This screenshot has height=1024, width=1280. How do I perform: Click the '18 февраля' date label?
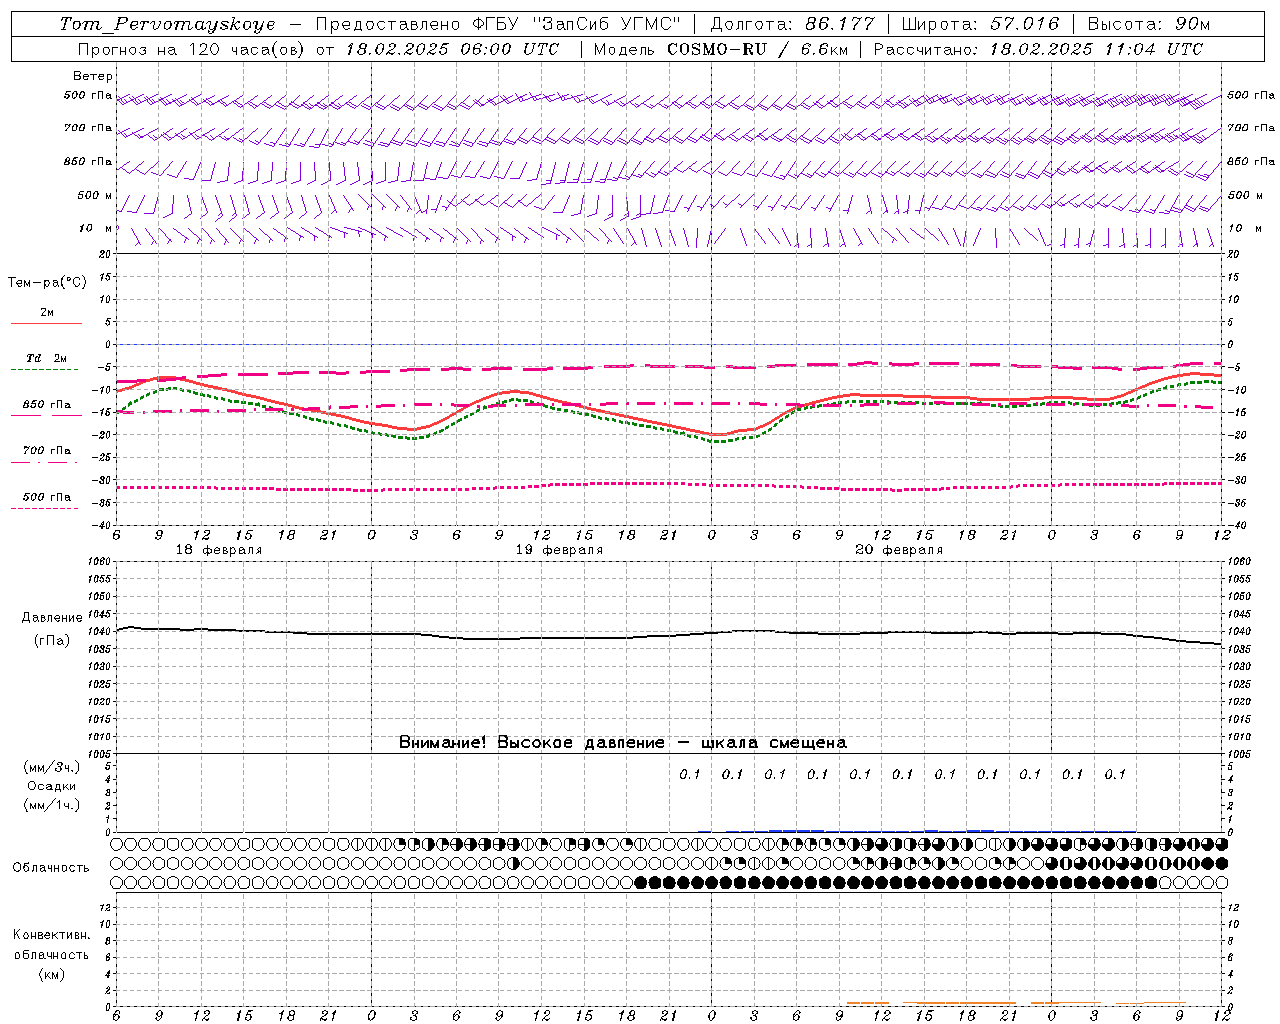[219, 550]
